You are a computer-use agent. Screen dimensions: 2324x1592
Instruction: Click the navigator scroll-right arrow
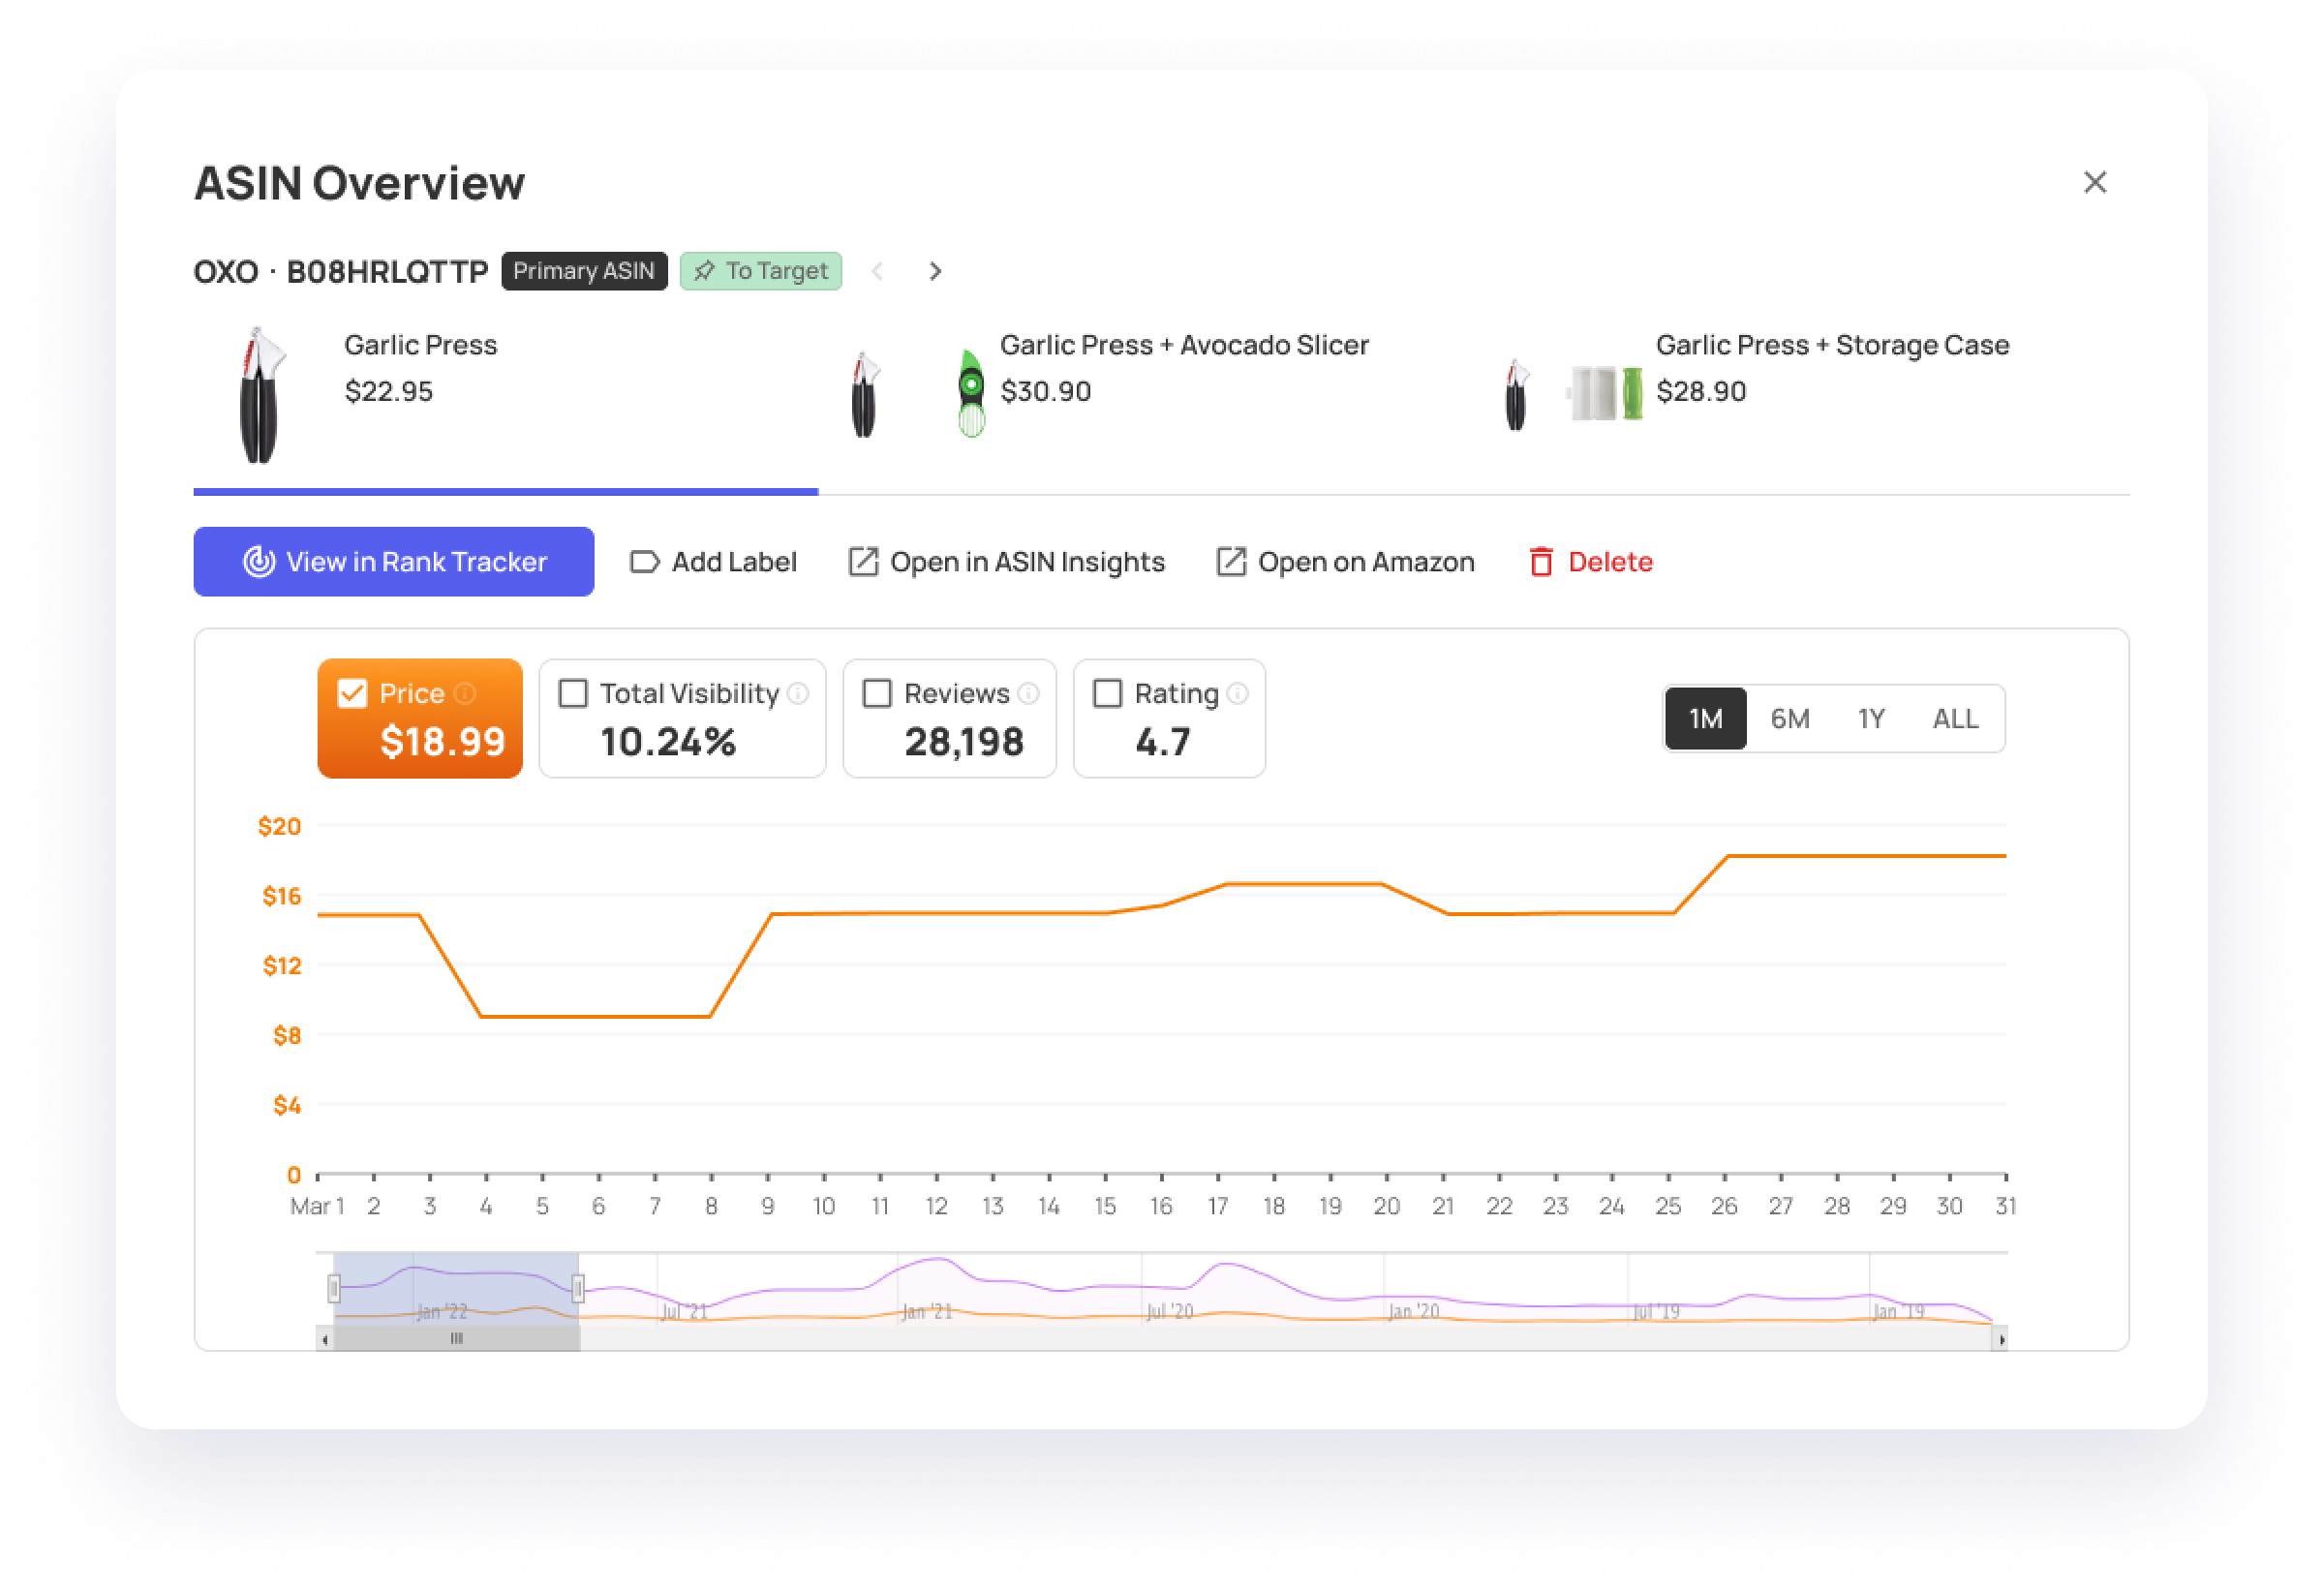2000,1340
